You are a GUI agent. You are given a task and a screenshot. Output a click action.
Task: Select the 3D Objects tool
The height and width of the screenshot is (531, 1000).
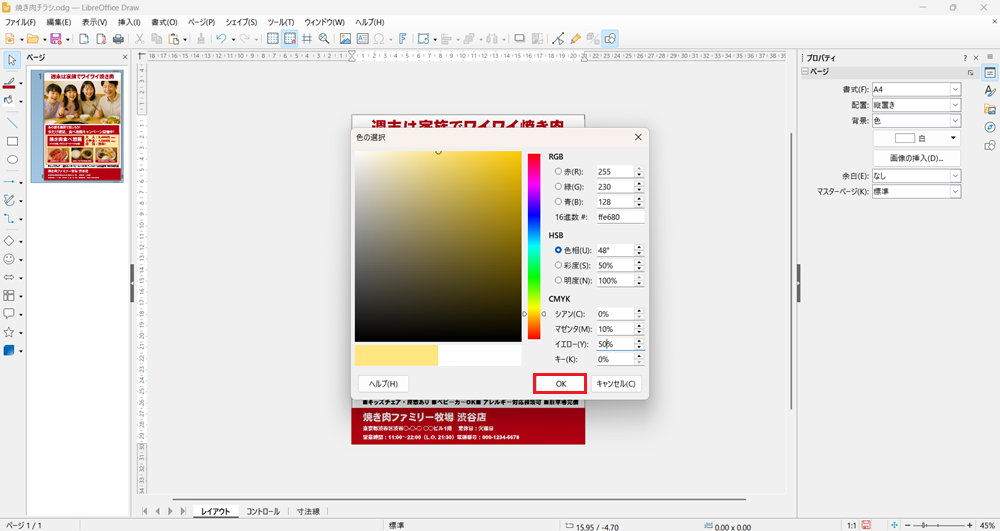coord(9,351)
